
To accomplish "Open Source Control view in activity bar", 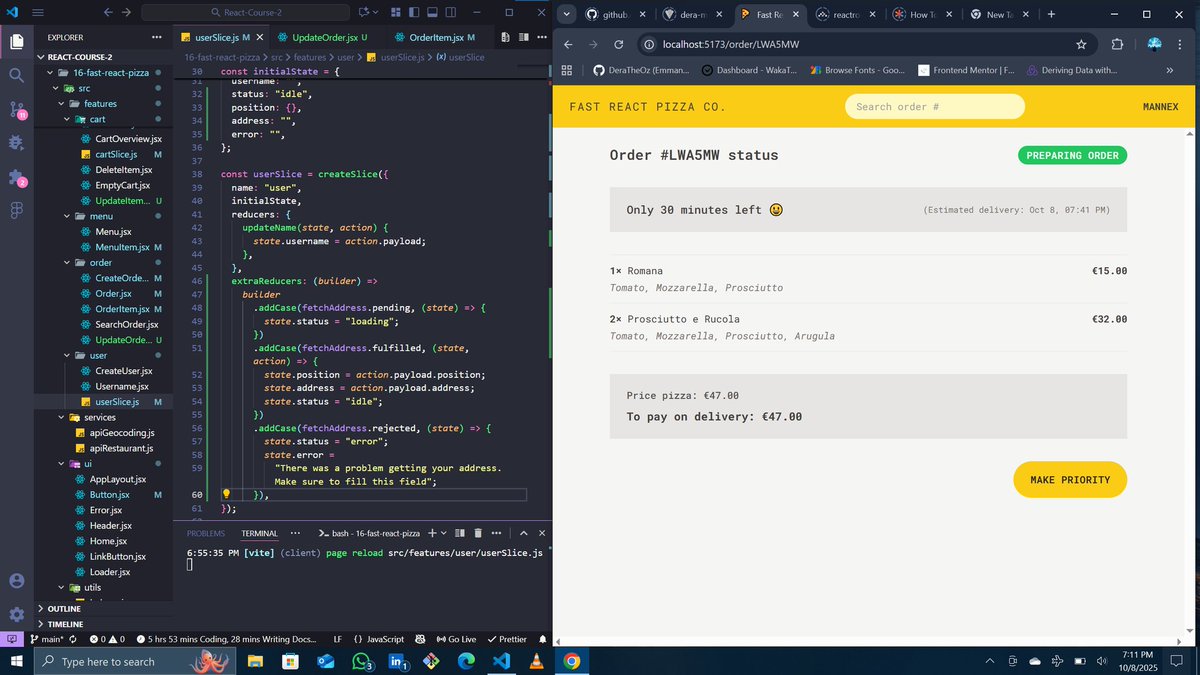I will coord(16,109).
